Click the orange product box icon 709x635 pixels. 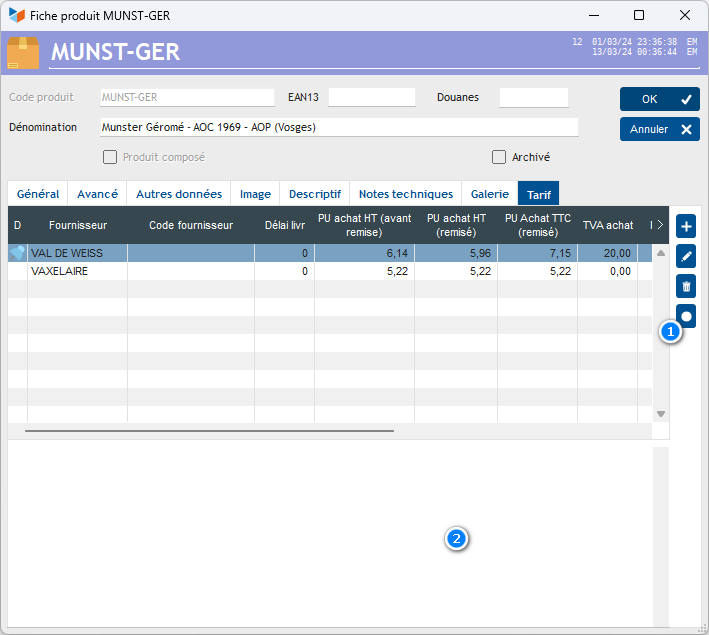pyautogui.click(x=23, y=52)
